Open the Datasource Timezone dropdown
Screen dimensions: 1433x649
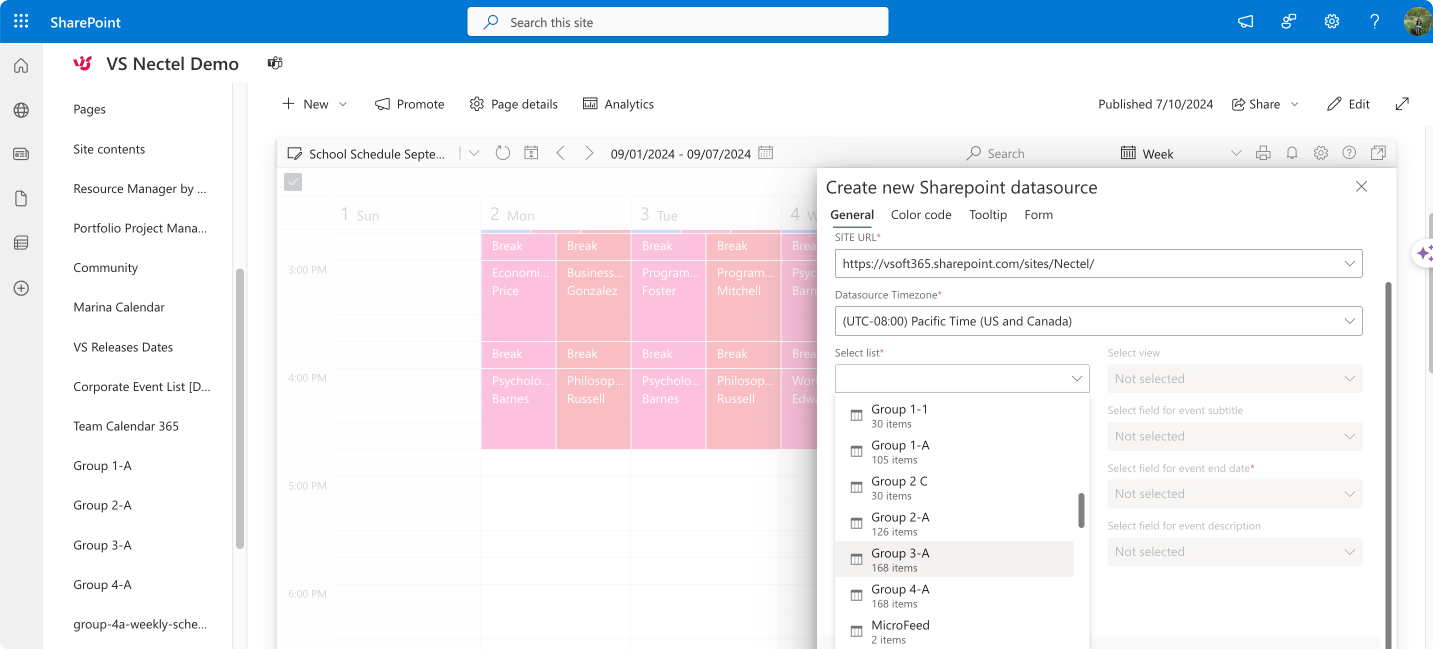click(x=1098, y=321)
